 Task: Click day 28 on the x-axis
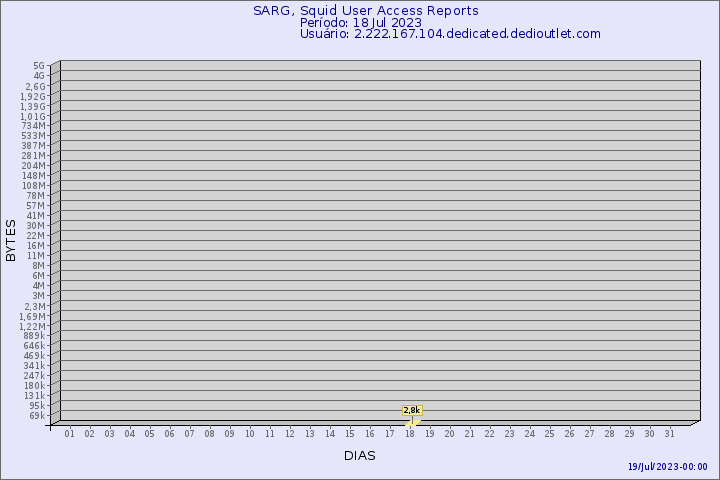point(609,433)
